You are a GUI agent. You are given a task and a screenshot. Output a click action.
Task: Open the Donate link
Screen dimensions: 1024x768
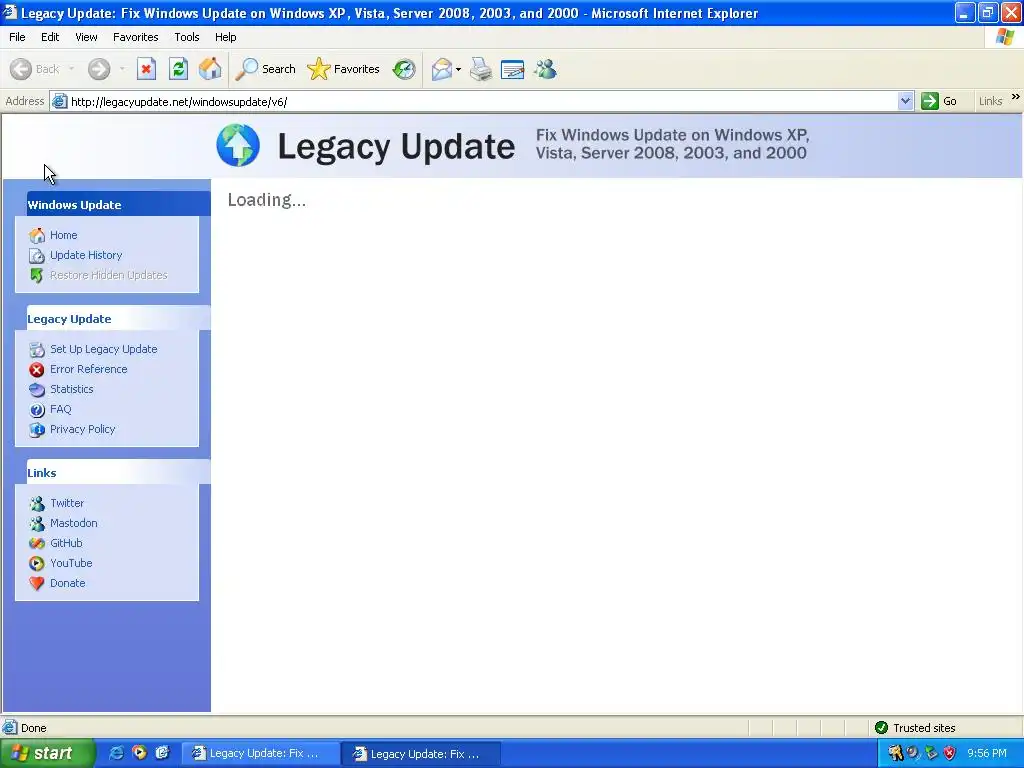(67, 584)
